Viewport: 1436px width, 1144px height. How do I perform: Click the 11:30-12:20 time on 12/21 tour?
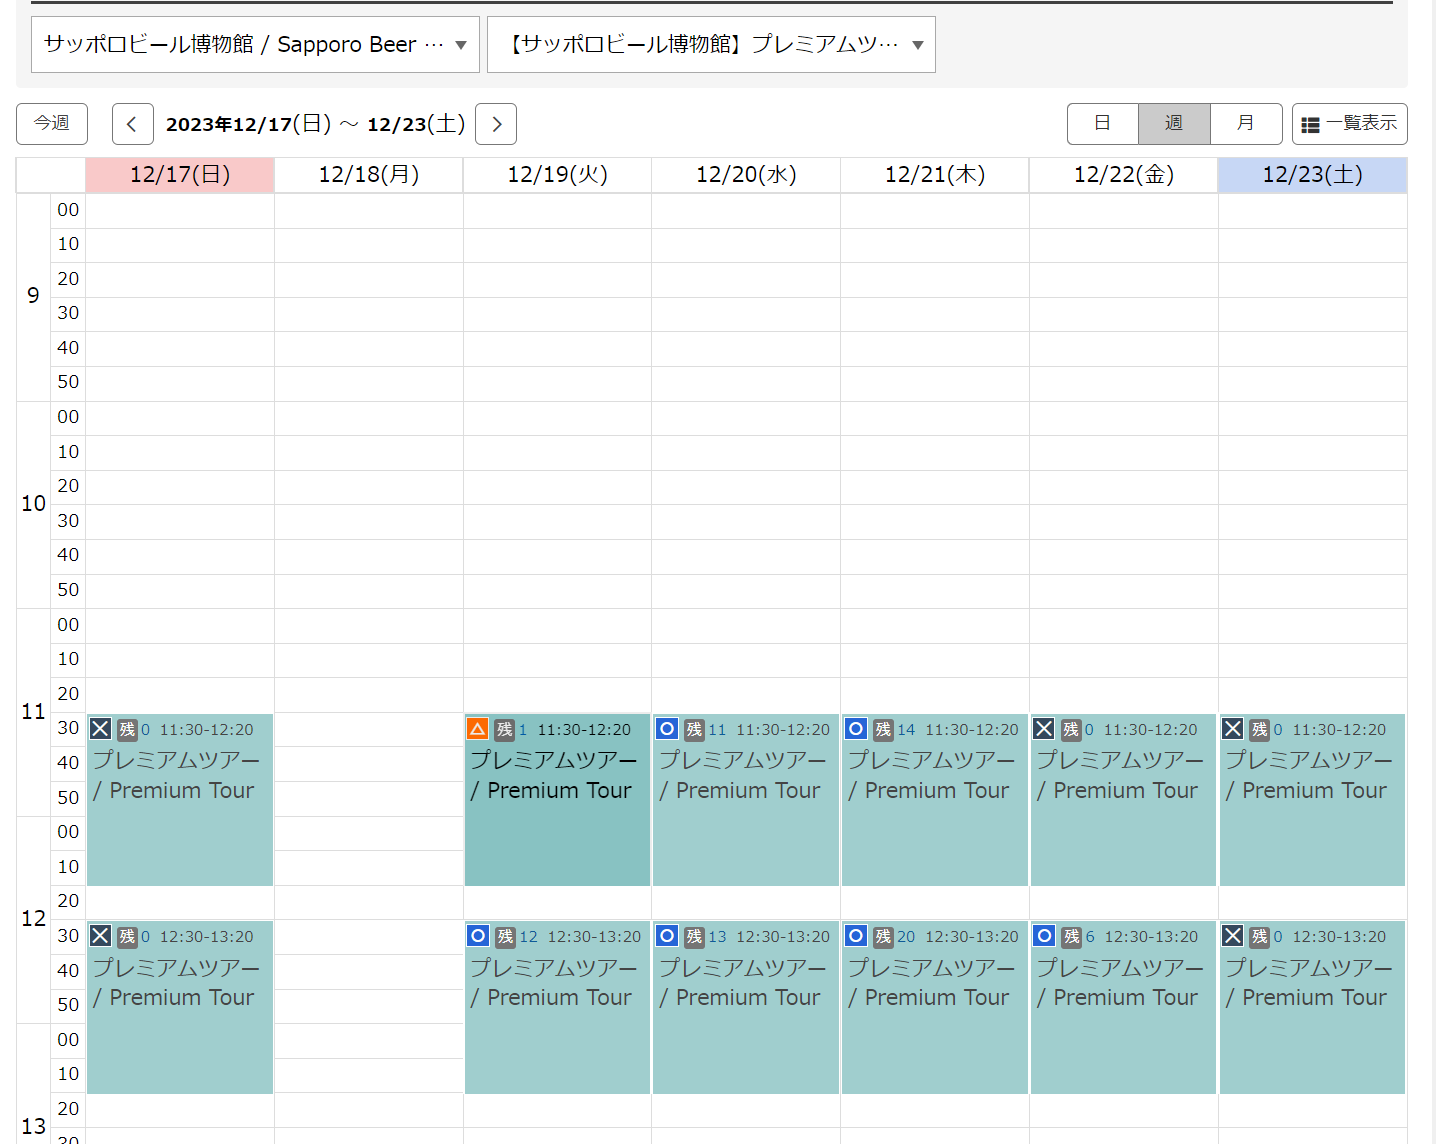pos(971,730)
